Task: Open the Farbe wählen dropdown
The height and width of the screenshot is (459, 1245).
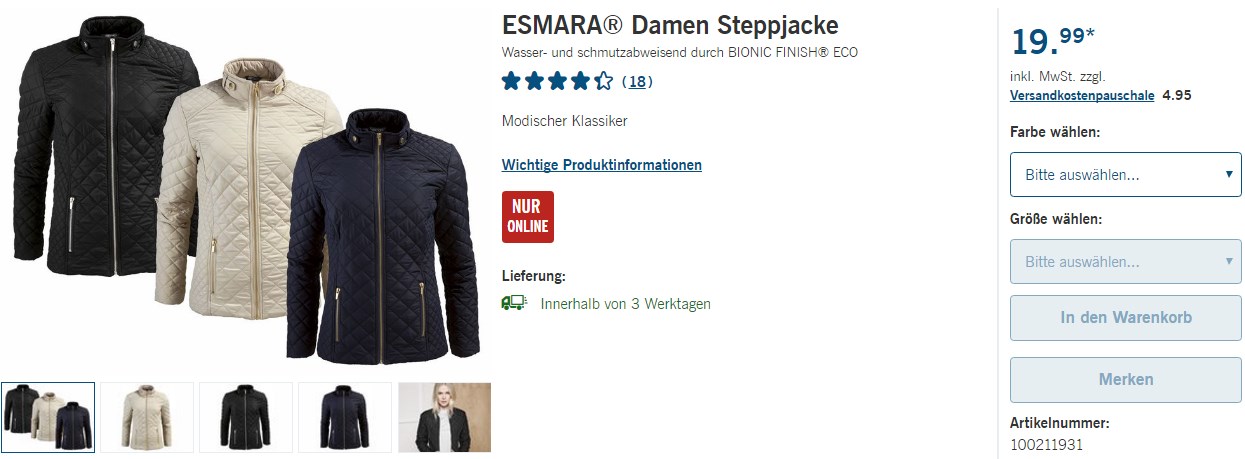Action: point(1126,175)
